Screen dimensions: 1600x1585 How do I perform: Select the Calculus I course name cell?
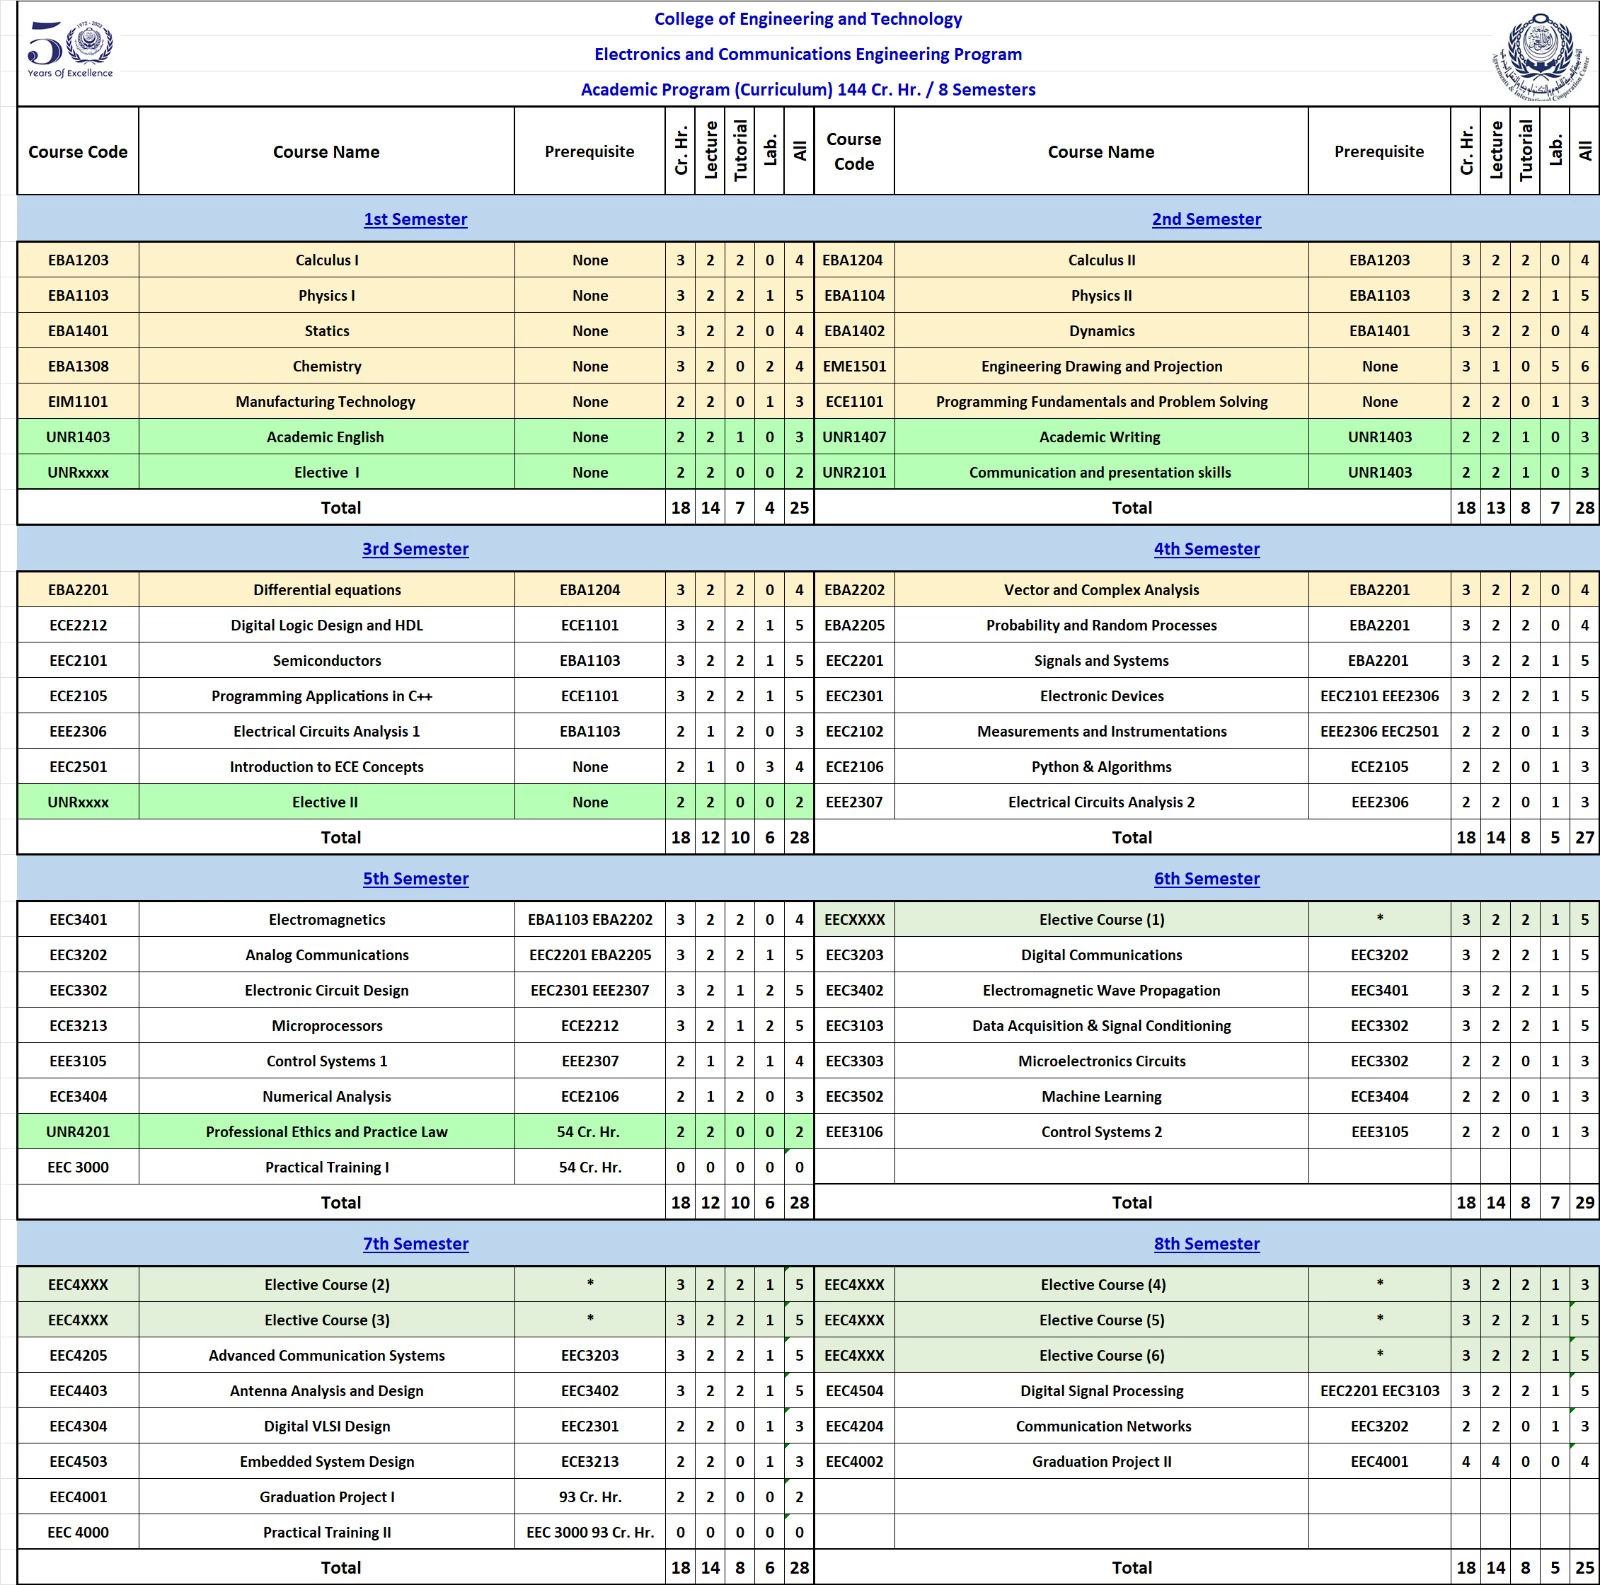click(327, 260)
